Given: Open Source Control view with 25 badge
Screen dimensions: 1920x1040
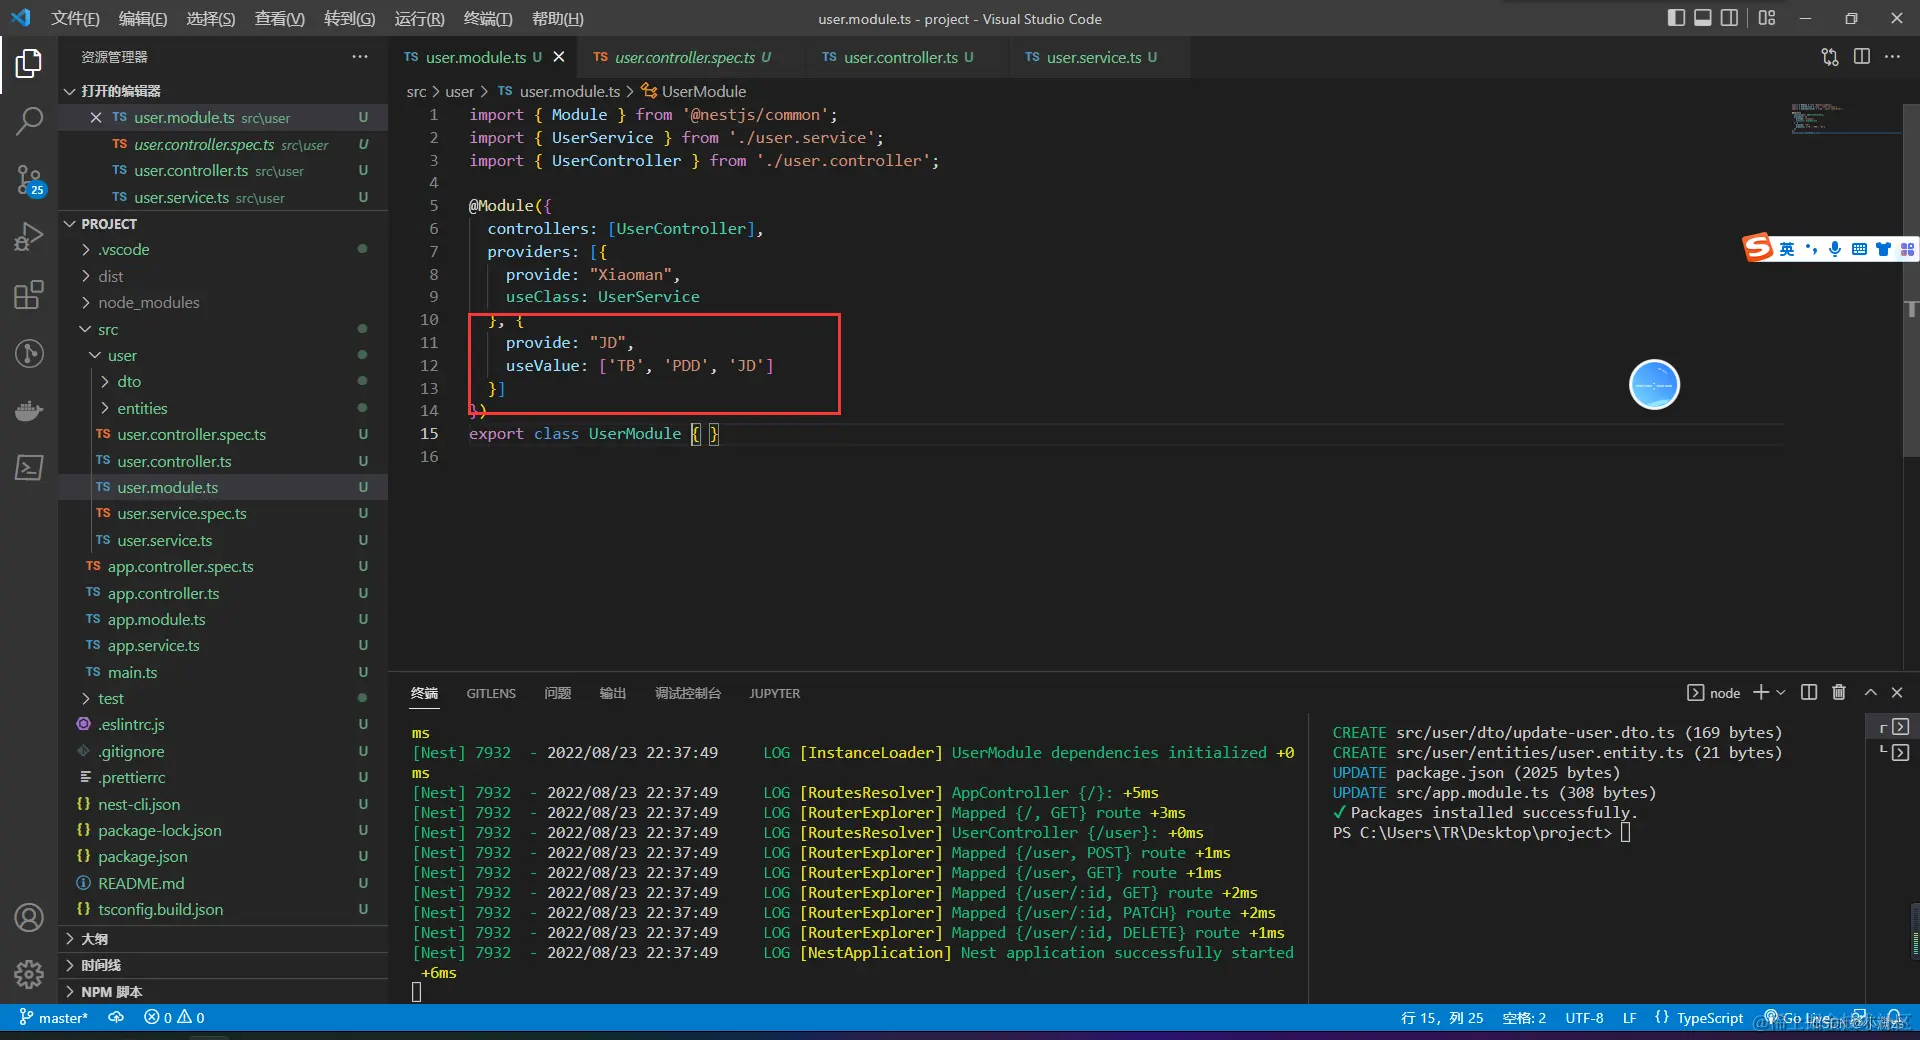Looking at the screenshot, I should [x=29, y=180].
